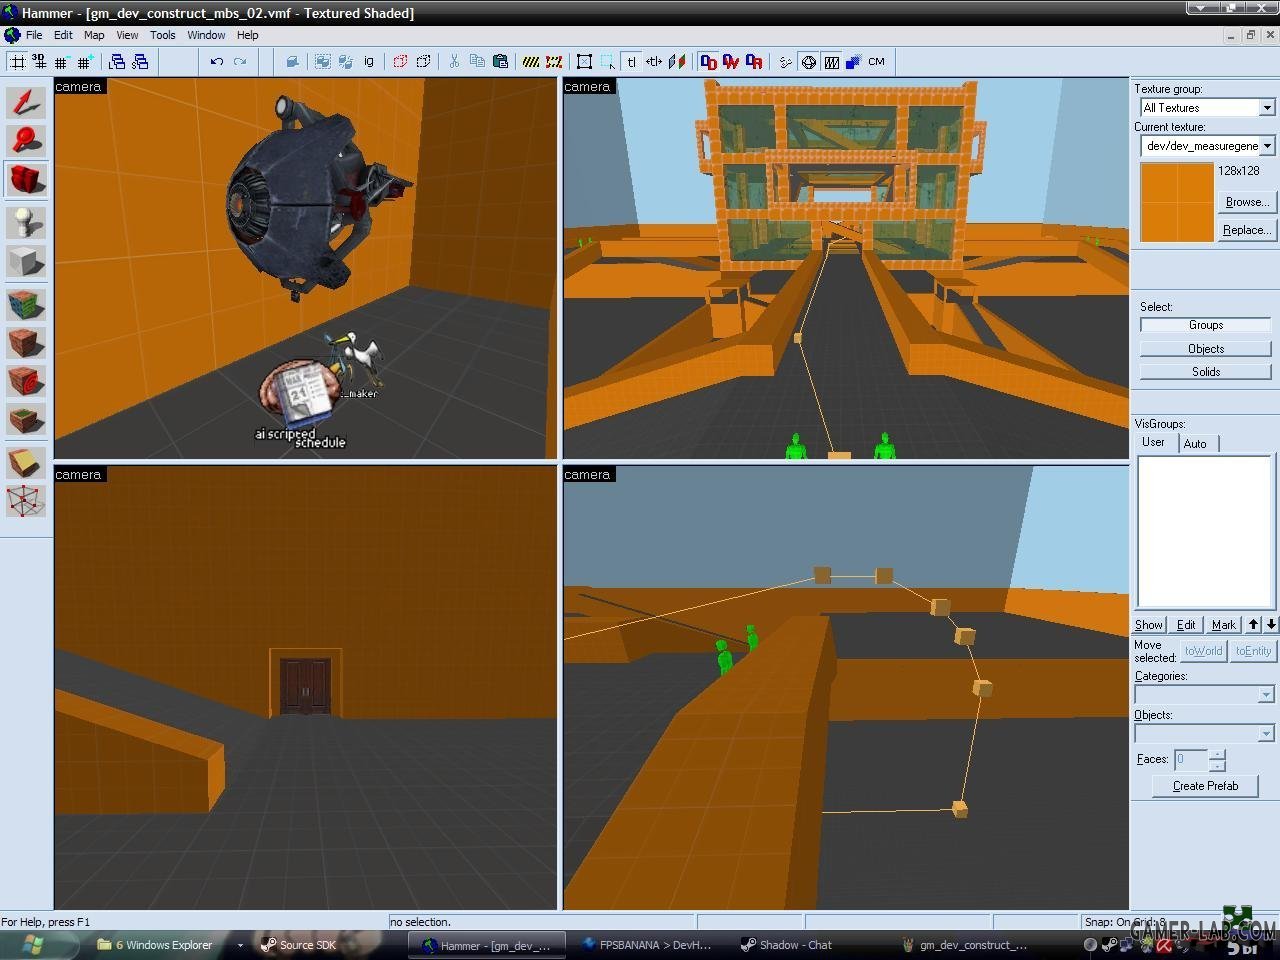This screenshot has width=1280, height=960.
Task: Open the 6 Windows Explorer taskbar group
Action: tap(163, 945)
